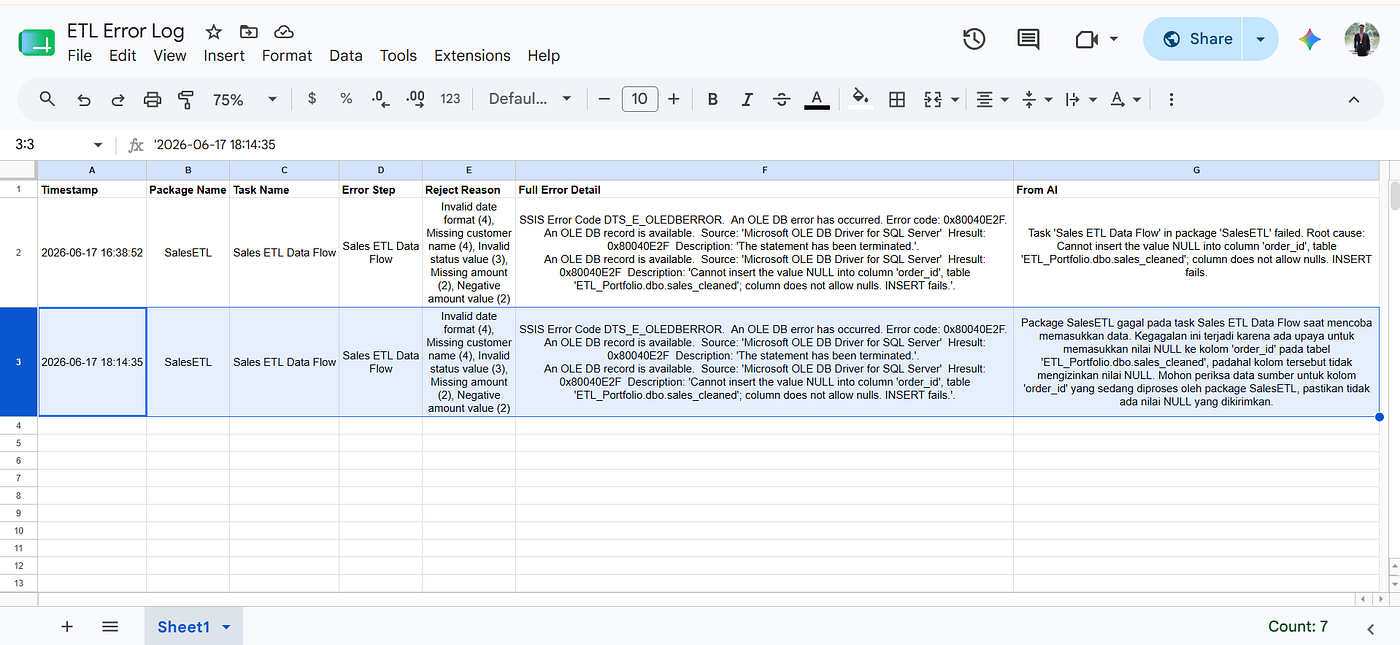Click the formula bar

(x=770, y=145)
